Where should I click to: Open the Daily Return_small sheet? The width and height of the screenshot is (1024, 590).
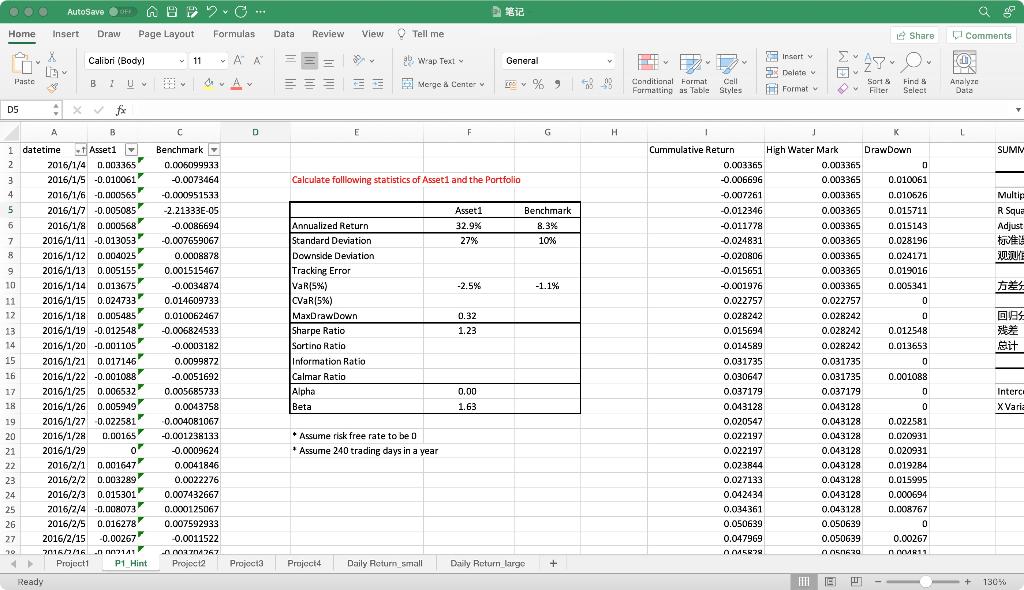(385, 563)
